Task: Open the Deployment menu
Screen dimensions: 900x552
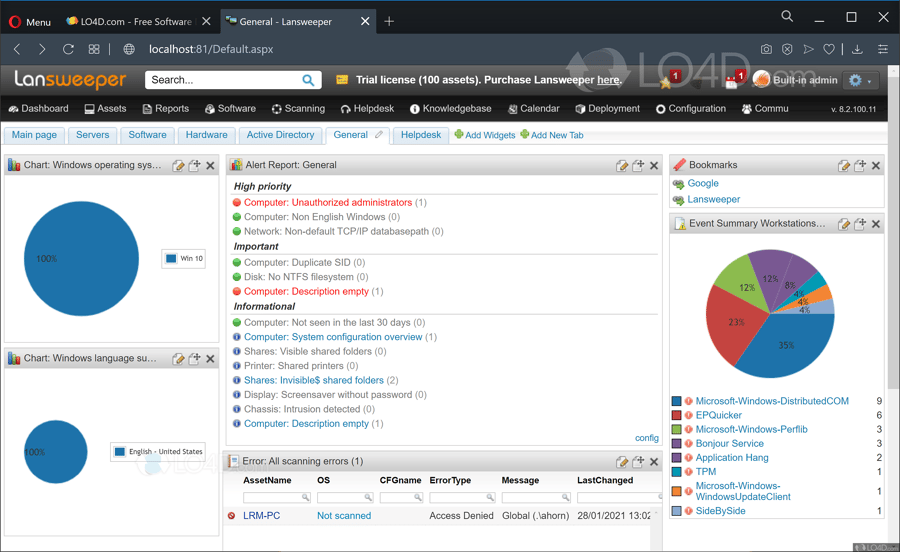Action: pos(607,108)
